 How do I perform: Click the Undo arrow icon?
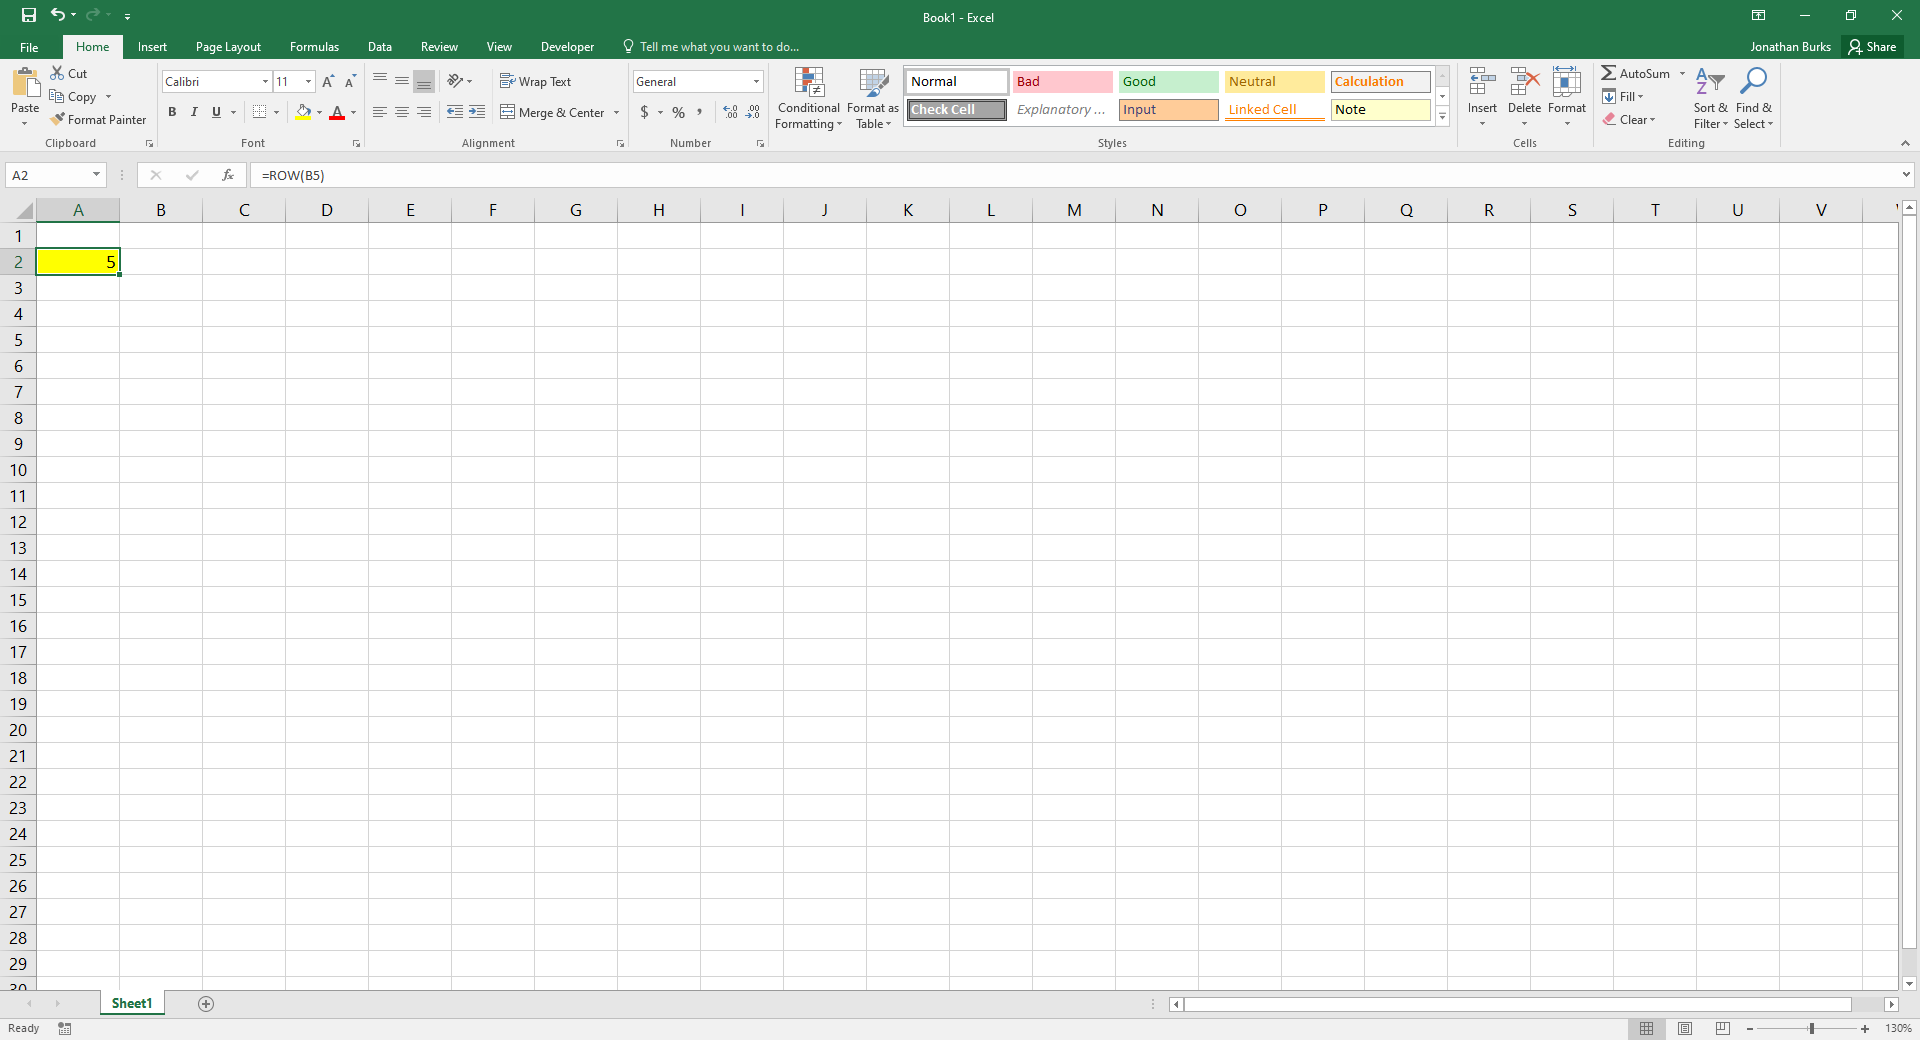[x=58, y=15]
